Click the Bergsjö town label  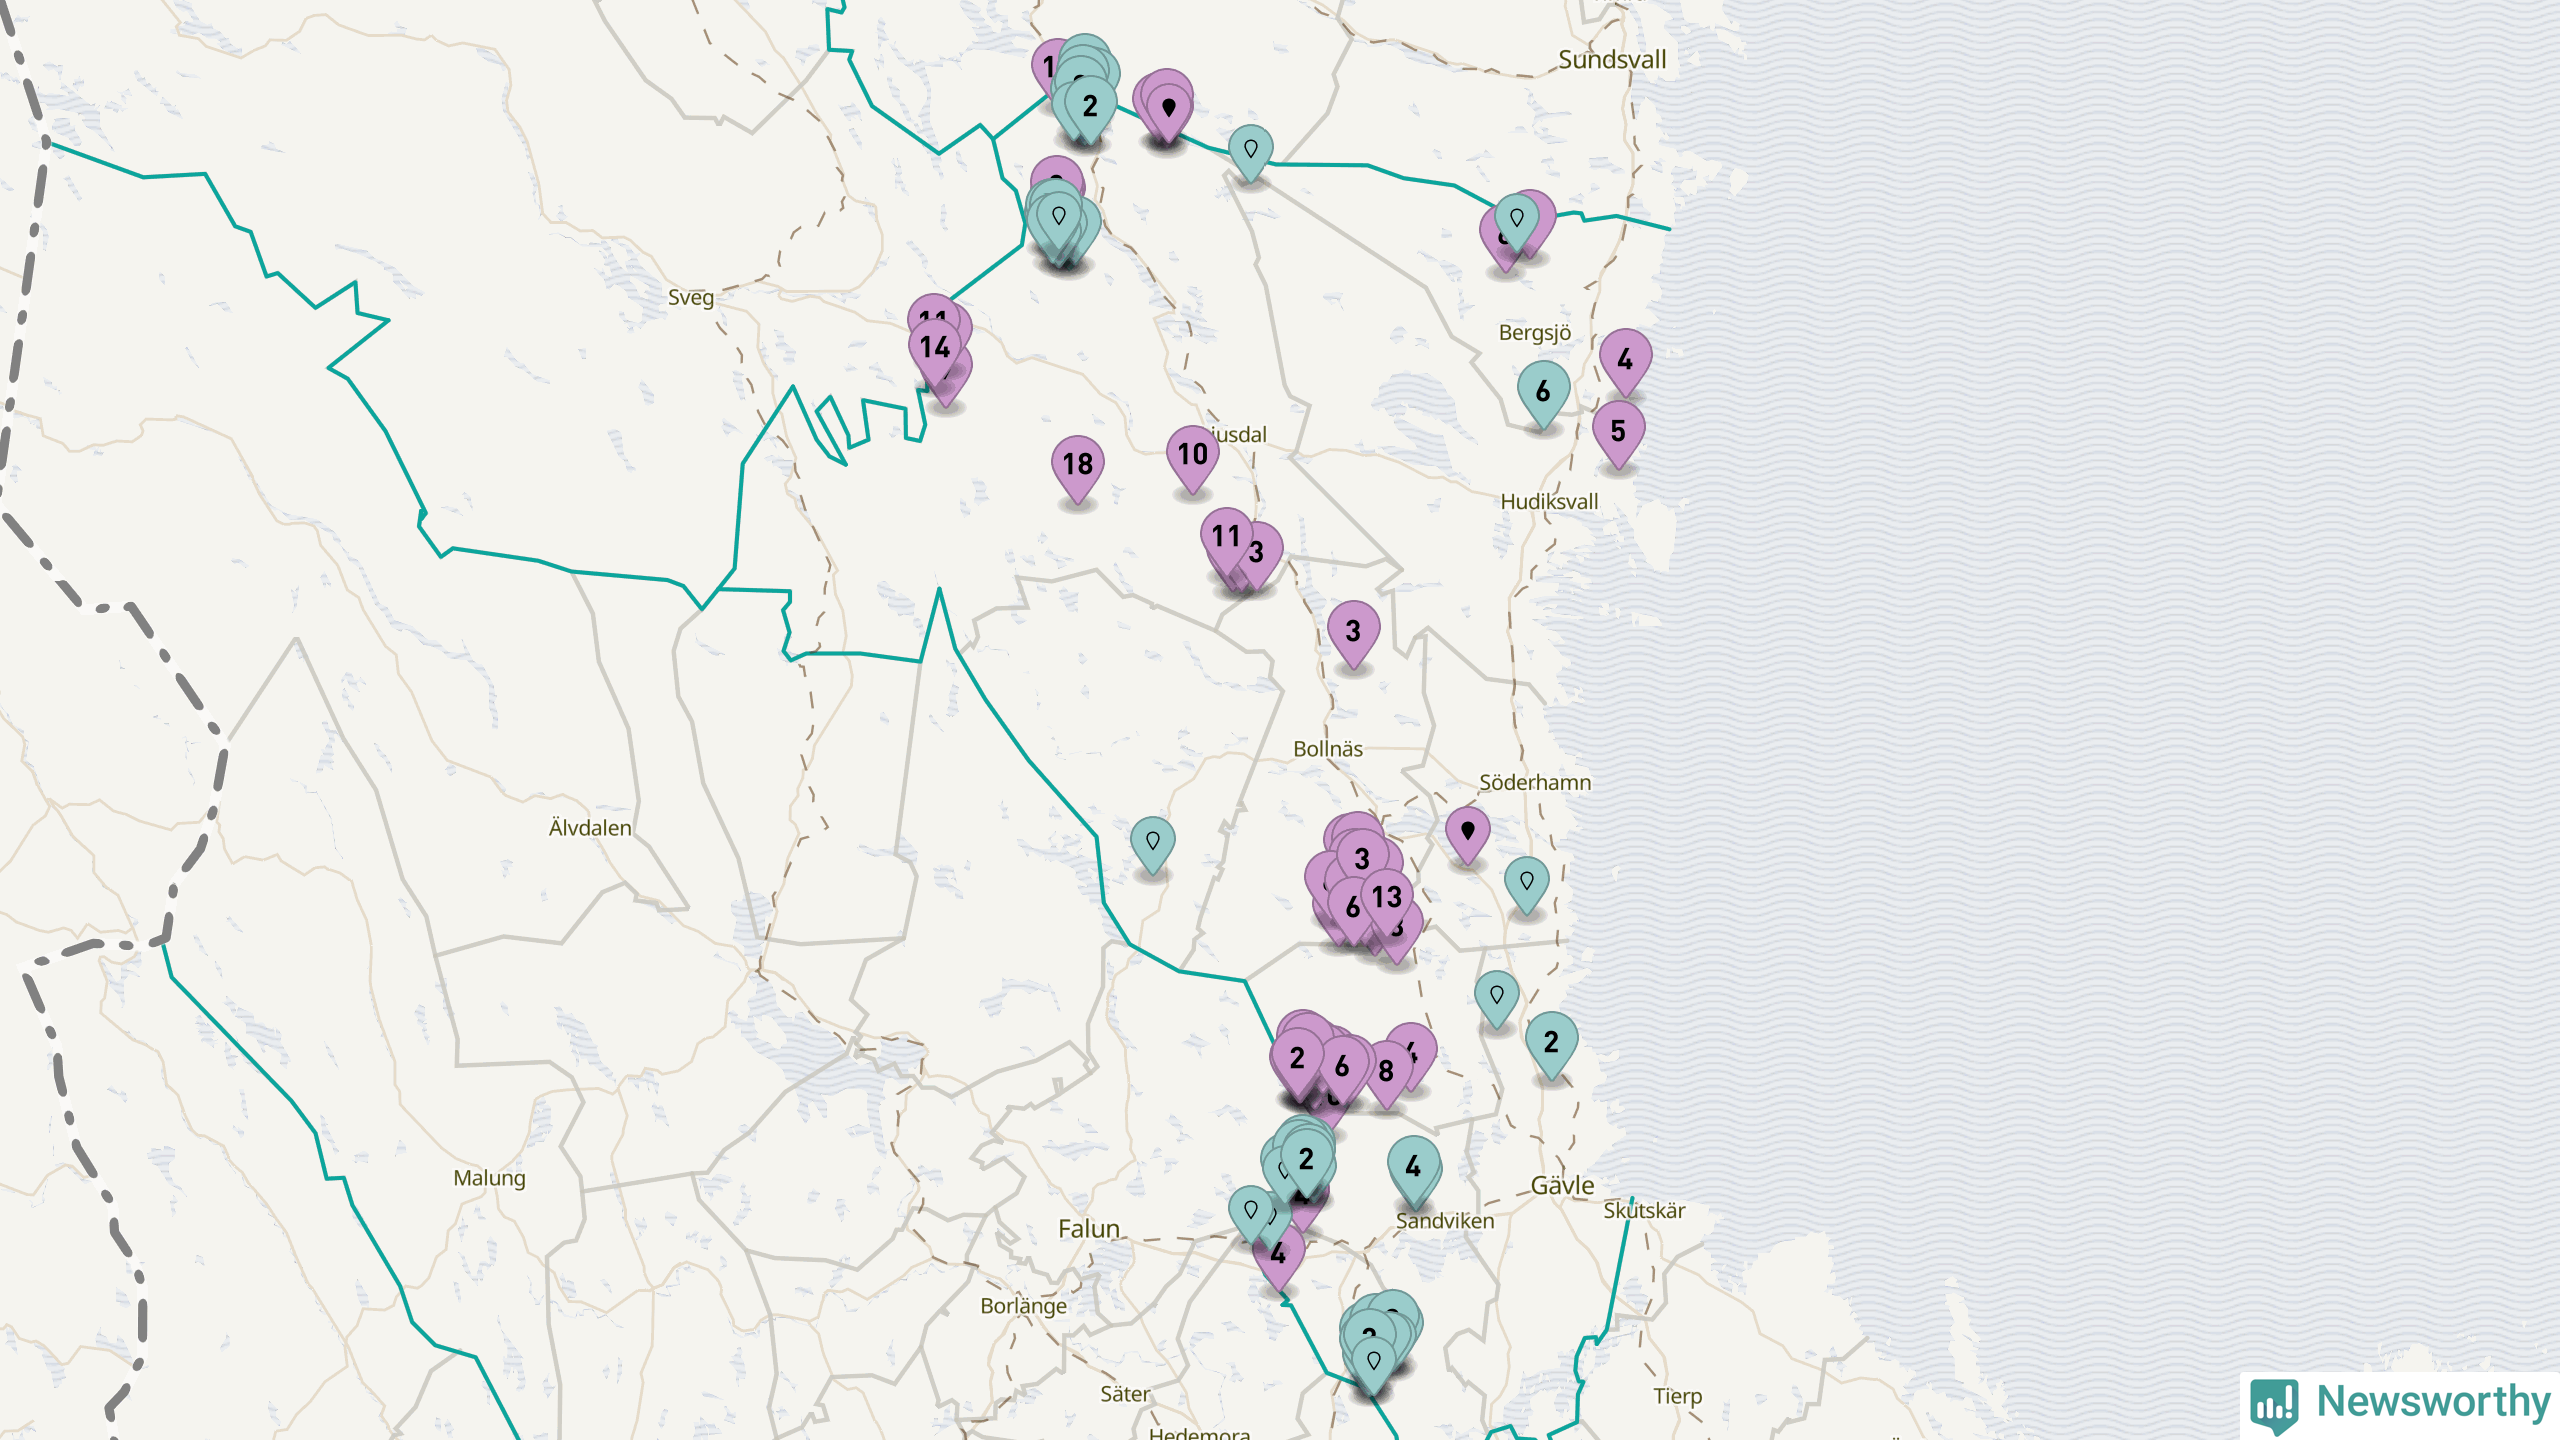[x=1535, y=333]
